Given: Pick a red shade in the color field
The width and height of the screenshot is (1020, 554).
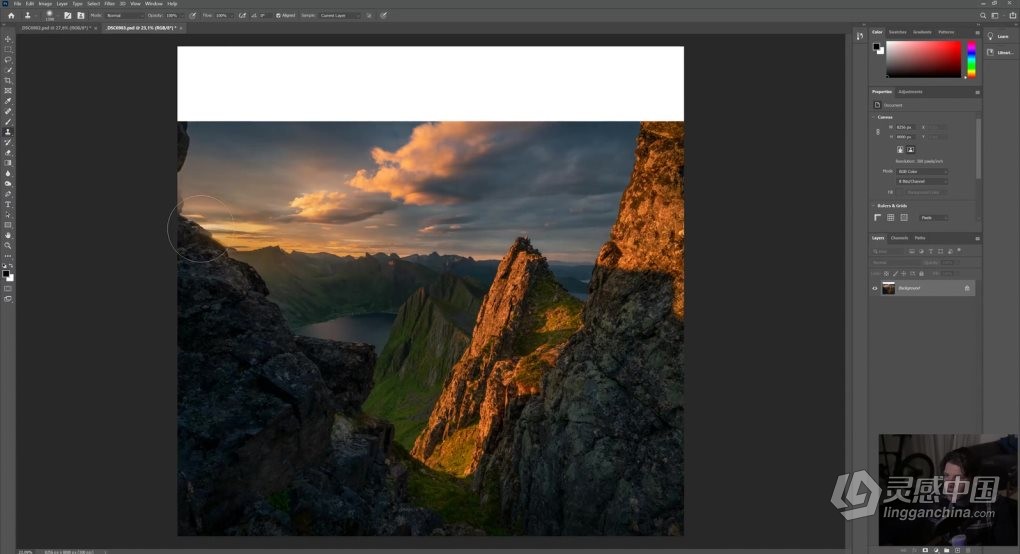Looking at the screenshot, I should coord(923,59).
